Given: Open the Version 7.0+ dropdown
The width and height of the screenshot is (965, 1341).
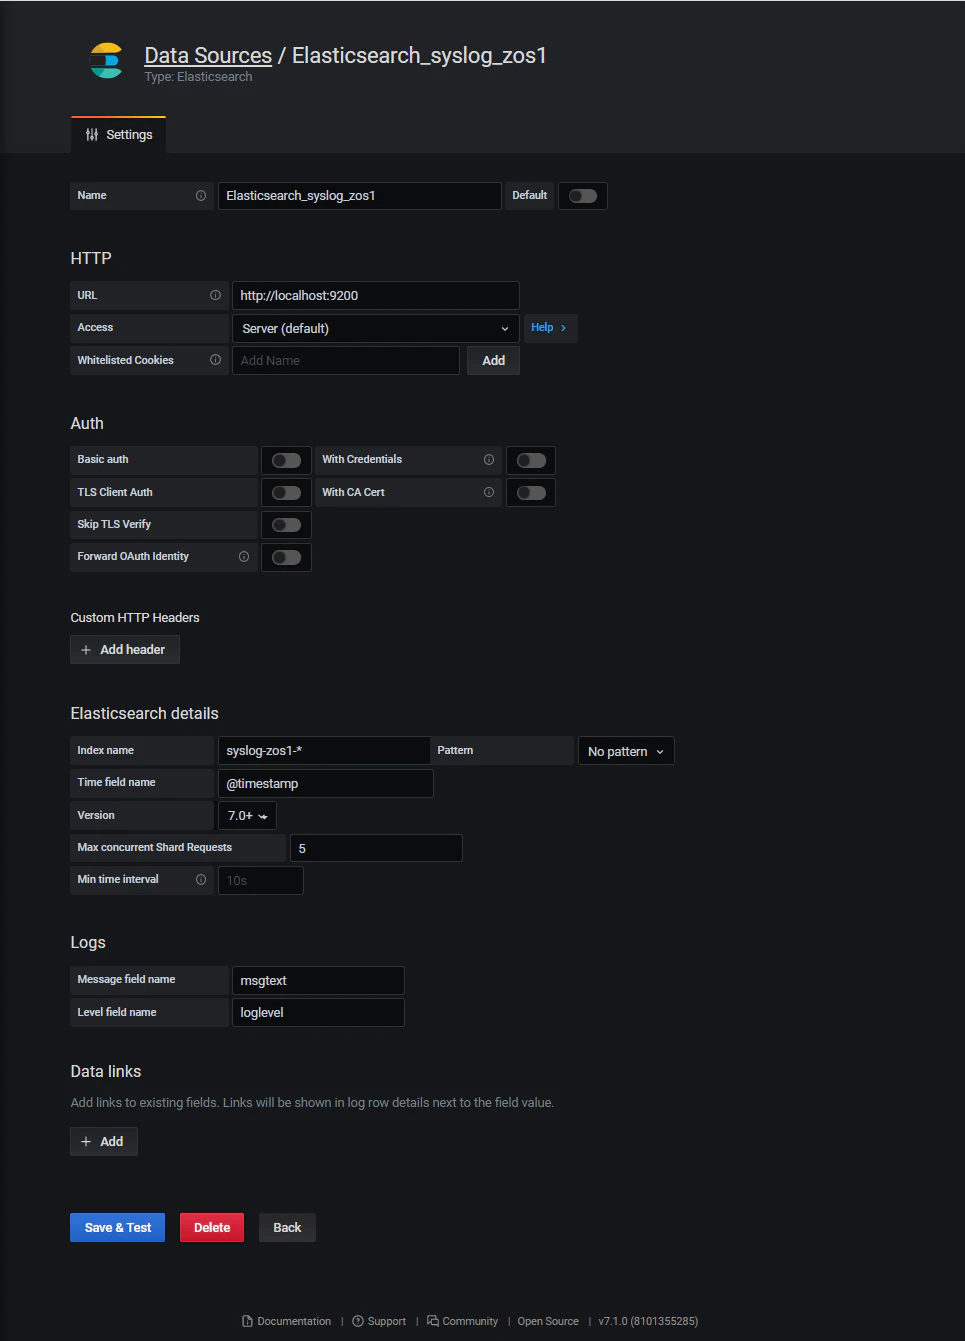Looking at the screenshot, I should tap(247, 816).
